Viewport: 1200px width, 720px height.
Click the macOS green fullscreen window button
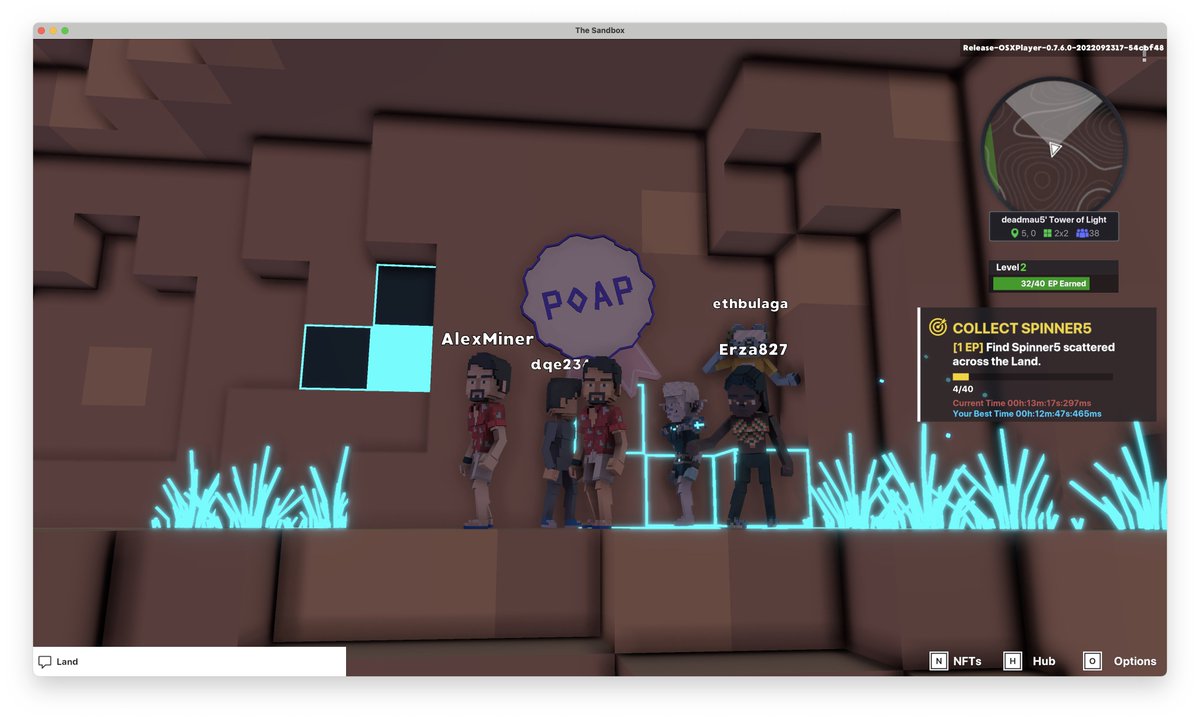coord(65,31)
